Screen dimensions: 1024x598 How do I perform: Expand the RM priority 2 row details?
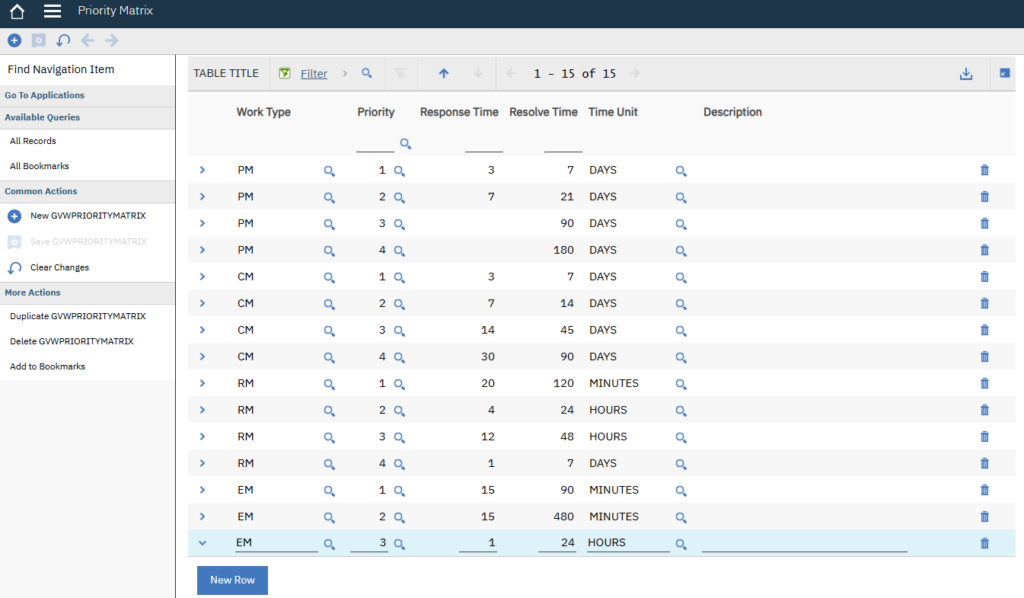[x=202, y=410]
